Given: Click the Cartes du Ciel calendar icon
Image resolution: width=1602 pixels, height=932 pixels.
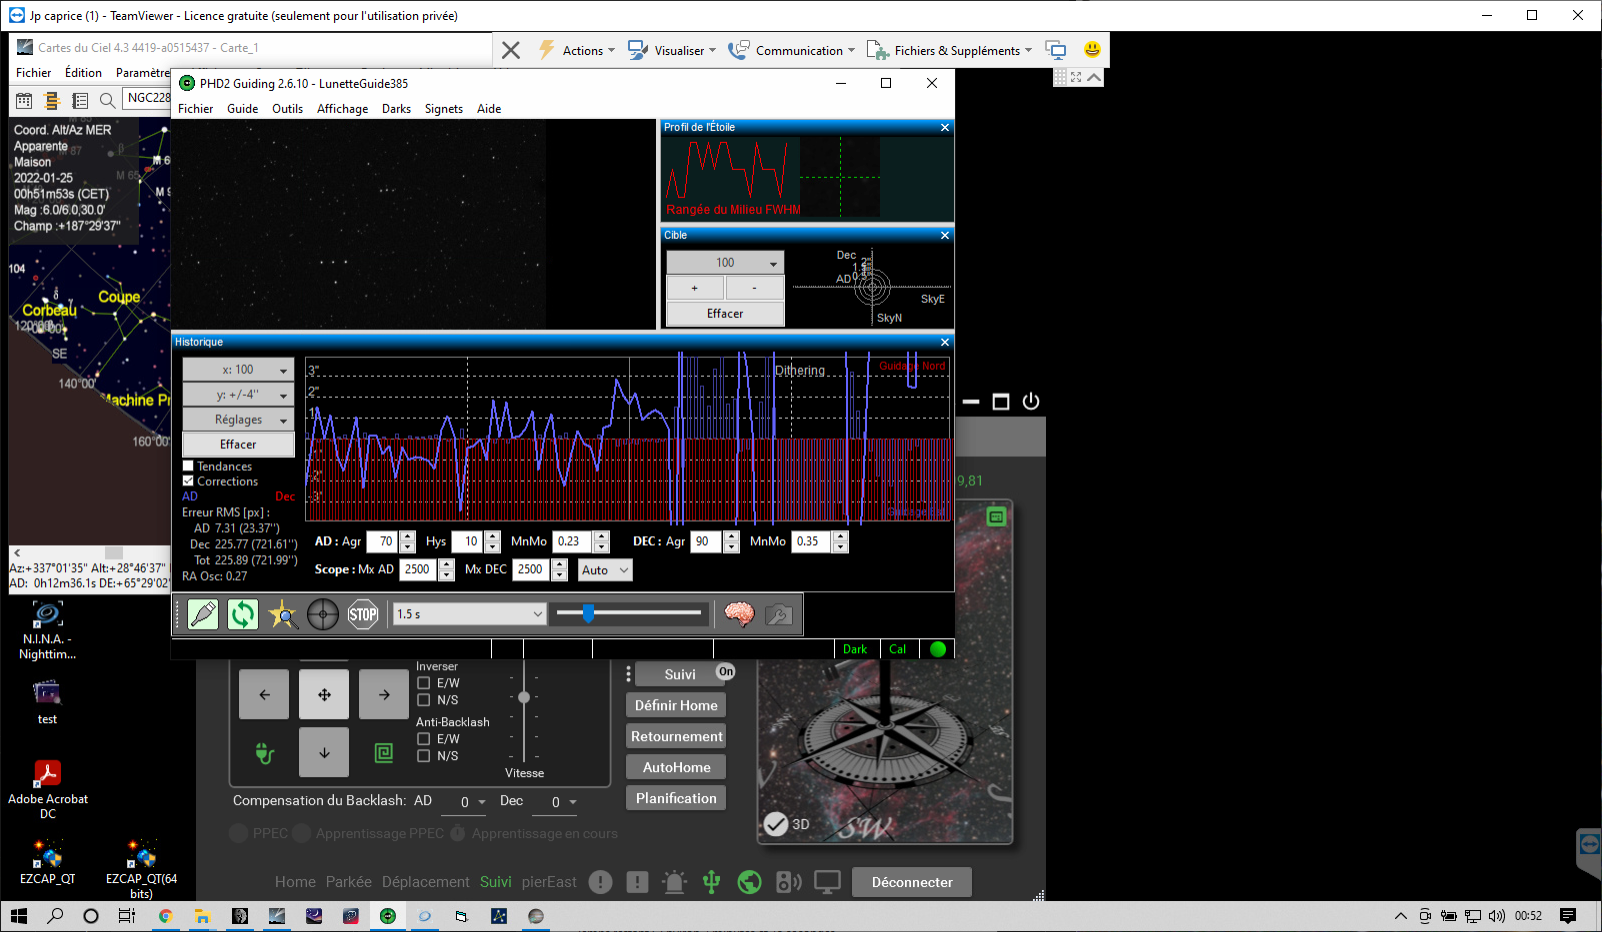Looking at the screenshot, I should click(24, 100).
